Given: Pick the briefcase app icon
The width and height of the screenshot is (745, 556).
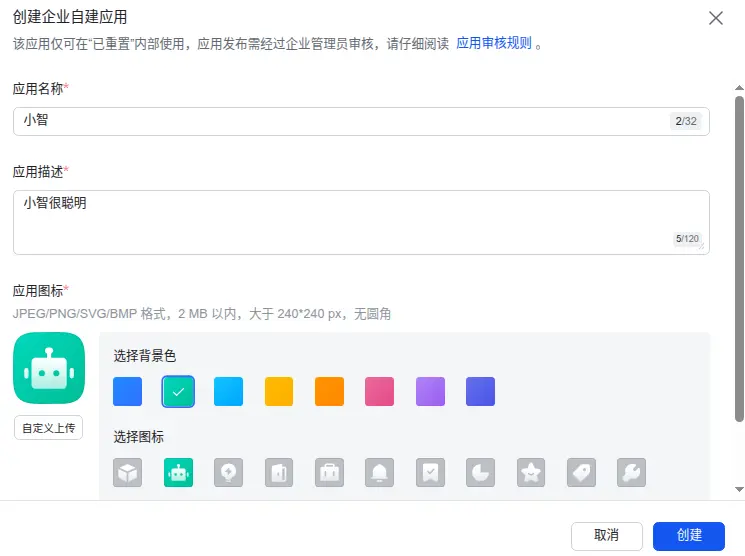Looking at the screenshot, I should coord(329,472).
